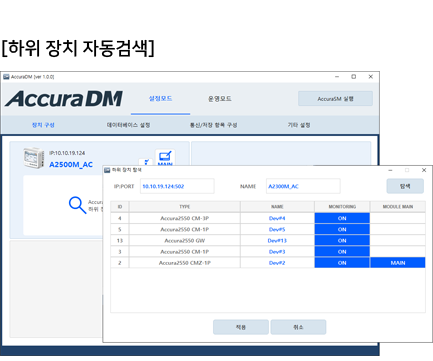
Task: Open the 데이터베이스 설정 database settings tab
Action: click(128, 125)
